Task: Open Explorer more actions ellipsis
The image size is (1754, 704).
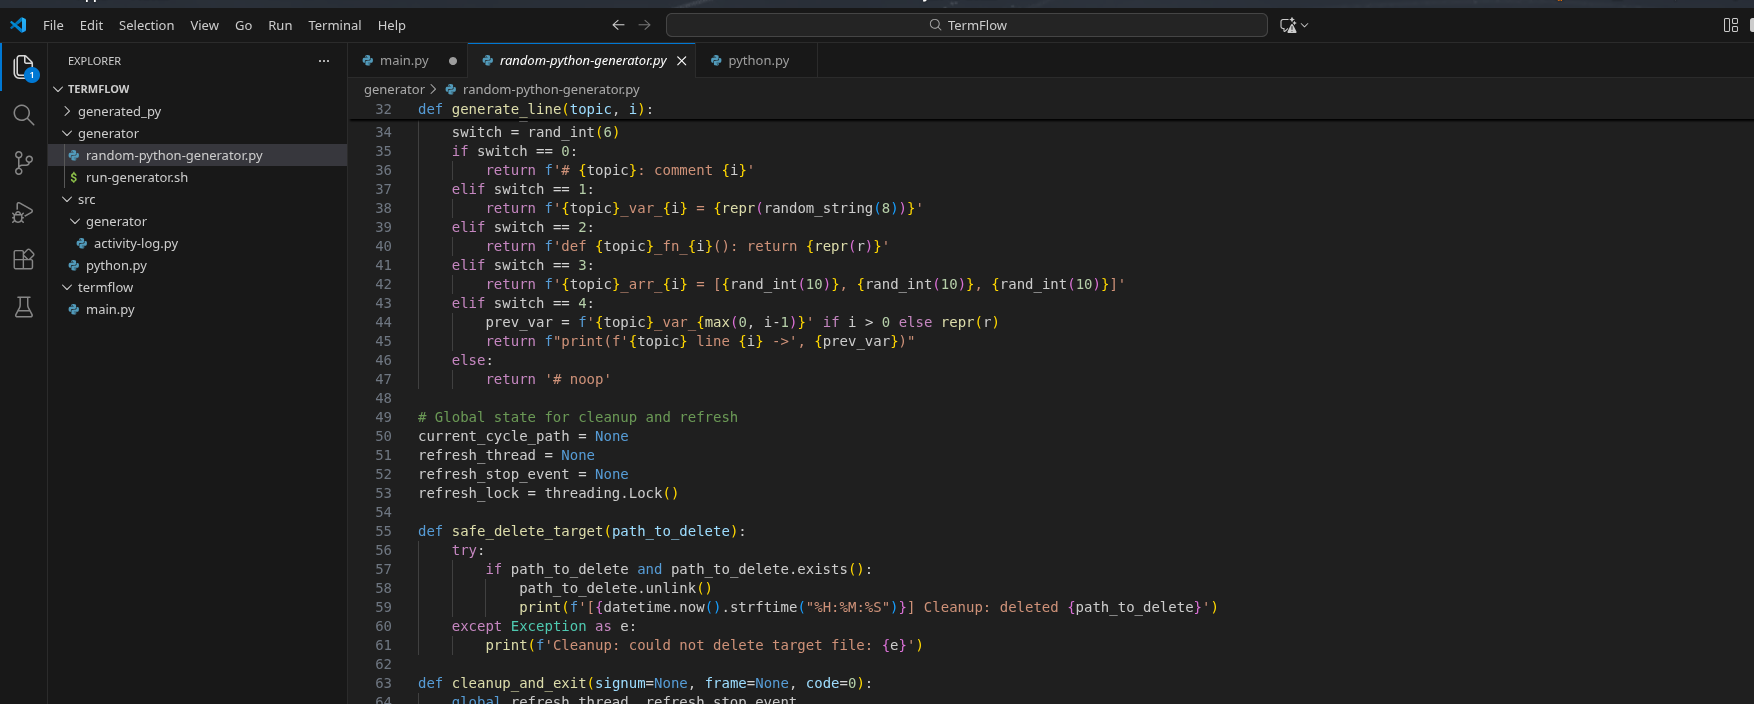Action: point(323,61)
